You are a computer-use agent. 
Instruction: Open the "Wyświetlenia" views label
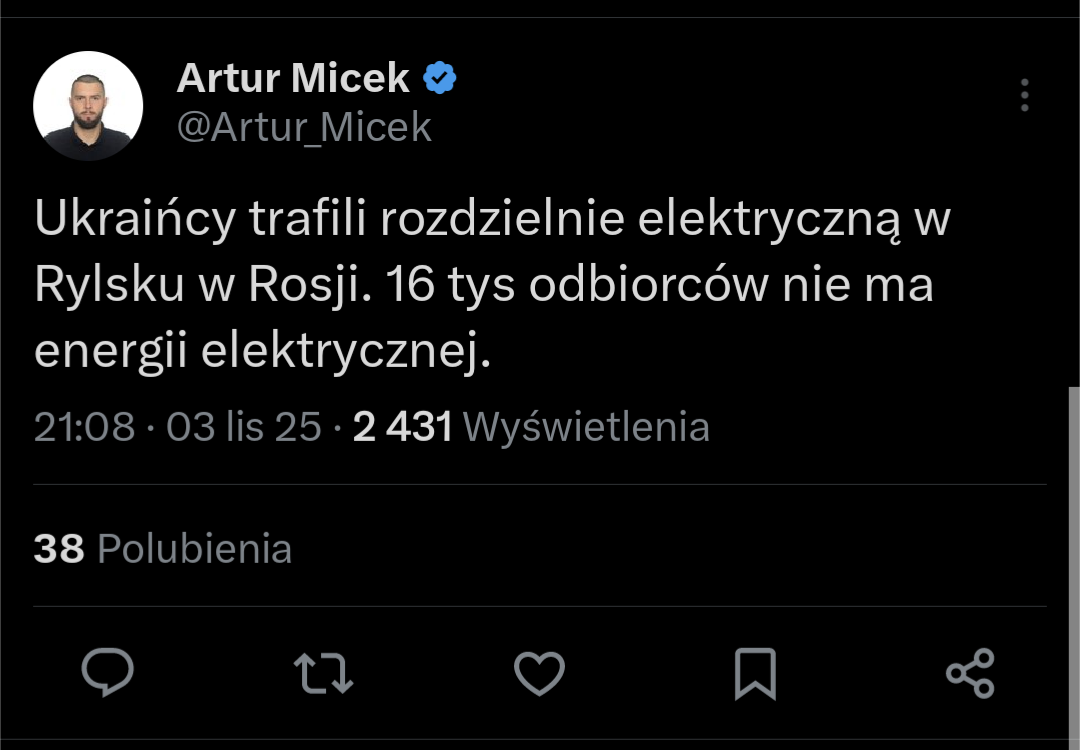pos(587,427)
